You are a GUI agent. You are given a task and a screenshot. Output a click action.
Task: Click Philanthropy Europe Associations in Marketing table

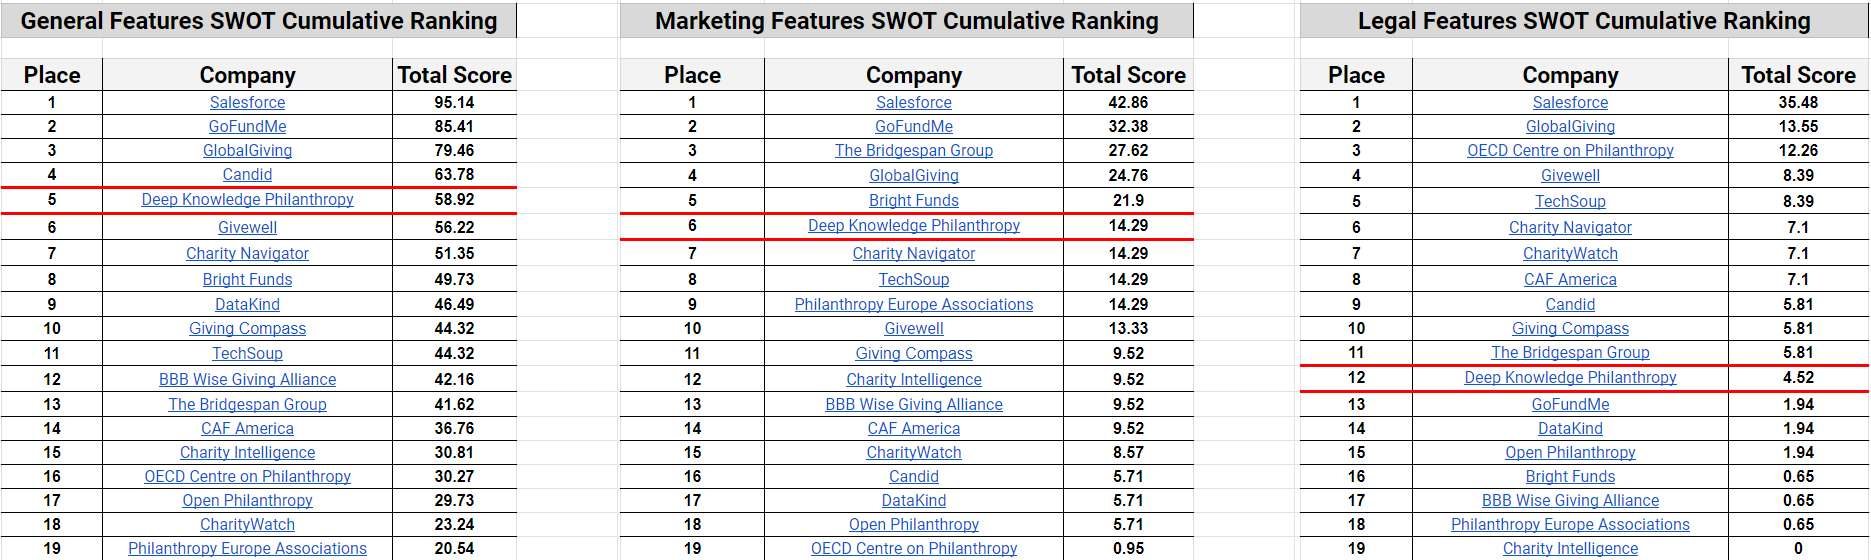(x=913, y=304)
